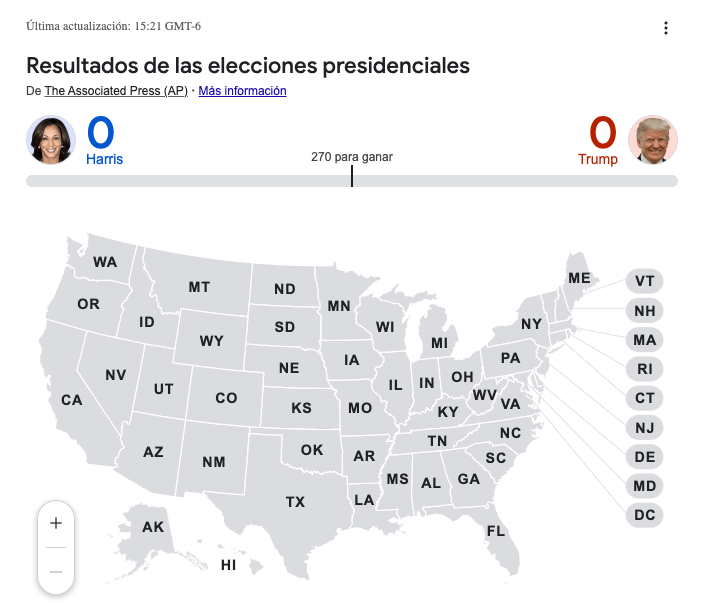Select the DC pill button
The height and width of the screenshot is (603, 725).
[x=644, y=516]
